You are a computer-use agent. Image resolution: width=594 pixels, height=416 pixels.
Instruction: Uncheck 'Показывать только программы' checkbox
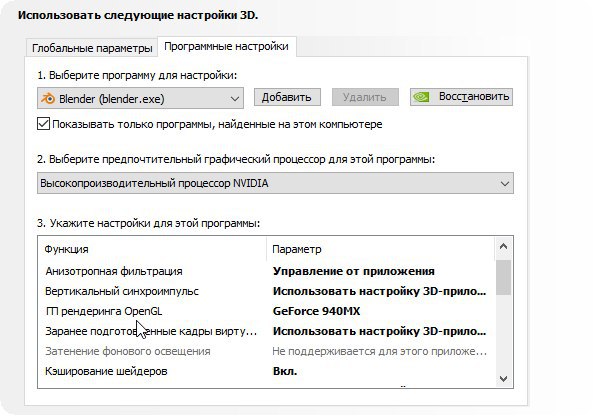pos(43,124)
